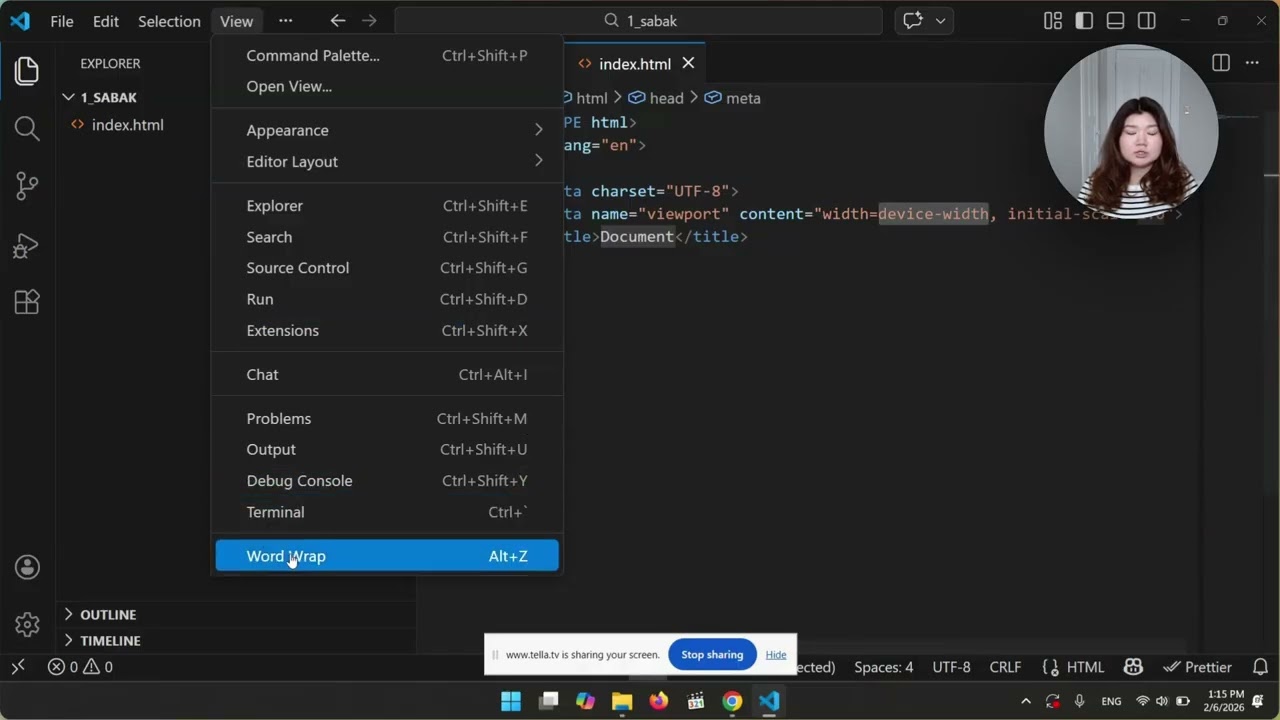Image resolution: width=1280 pixels, height=720 pixels.
Task: Open the Explorer activity bar icon
Action: click(x=27, y=71)
